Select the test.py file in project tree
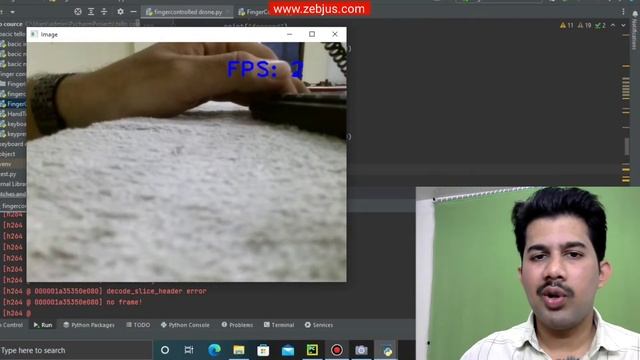 pos(8,174)
